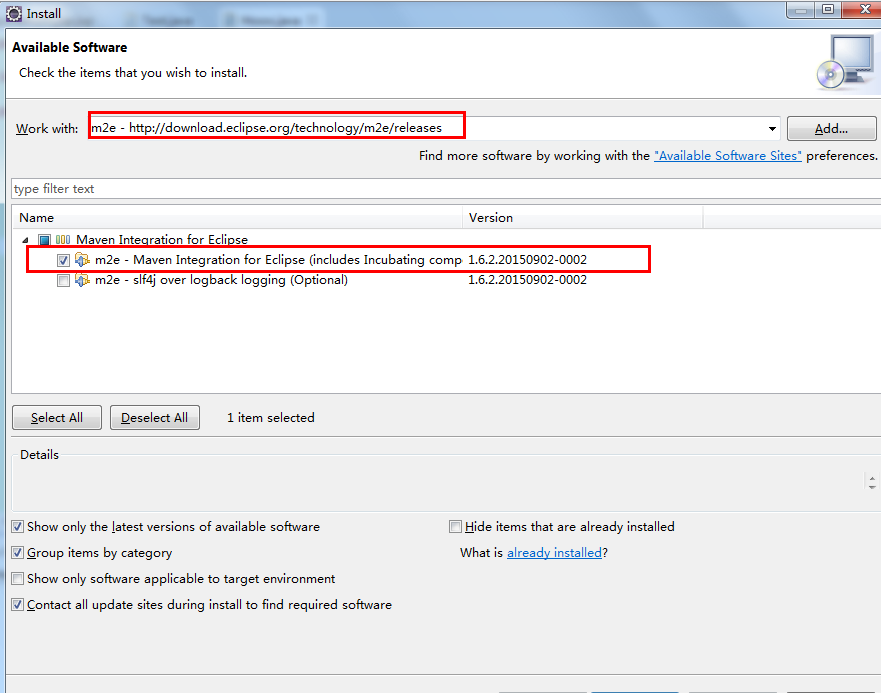Open the already installed link
881x693 pixels.
(554, 553)
